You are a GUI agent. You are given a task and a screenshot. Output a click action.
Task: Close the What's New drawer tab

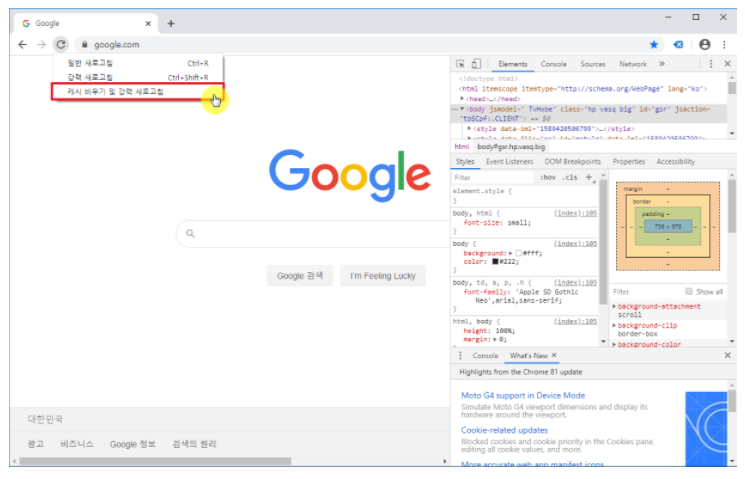pyautogui.click(x=554, y=355)
